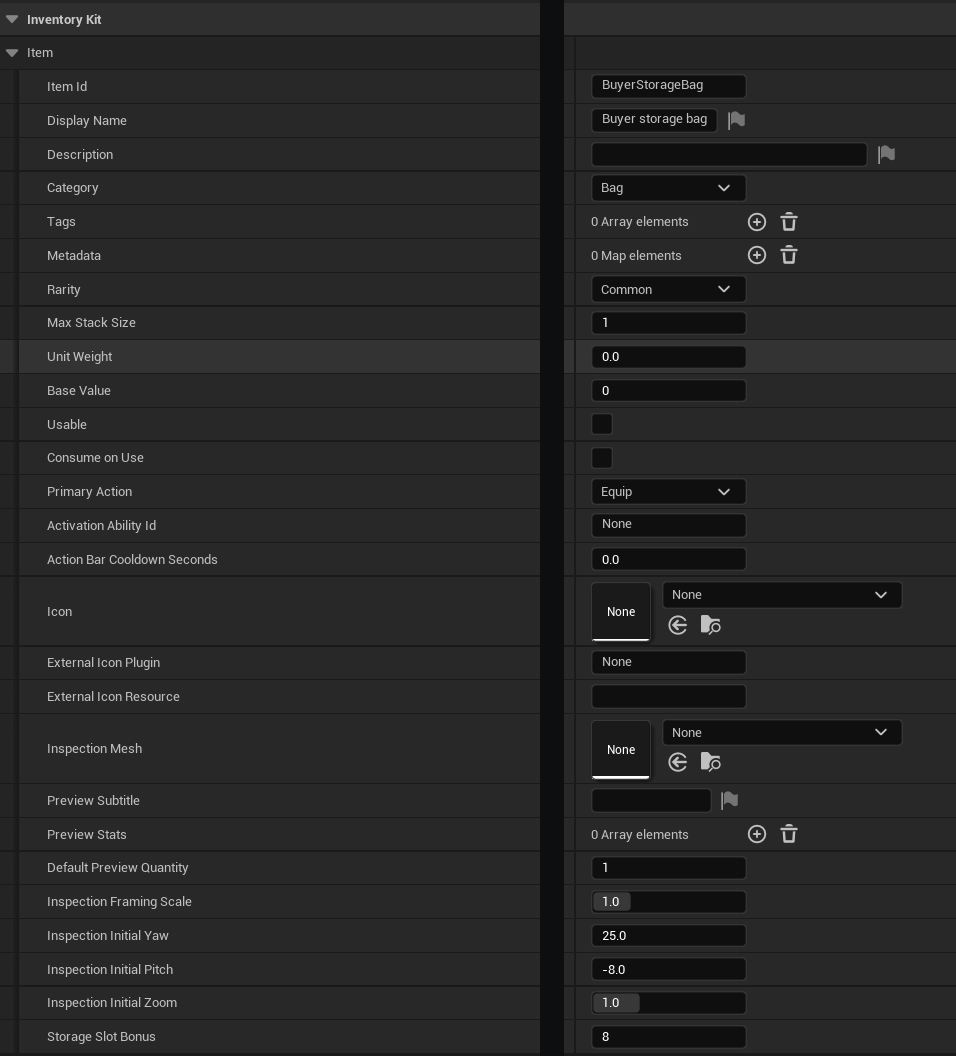Use selected asset arrow for Icon
This screenshot has height=1056, width=956.
[677, 625]
